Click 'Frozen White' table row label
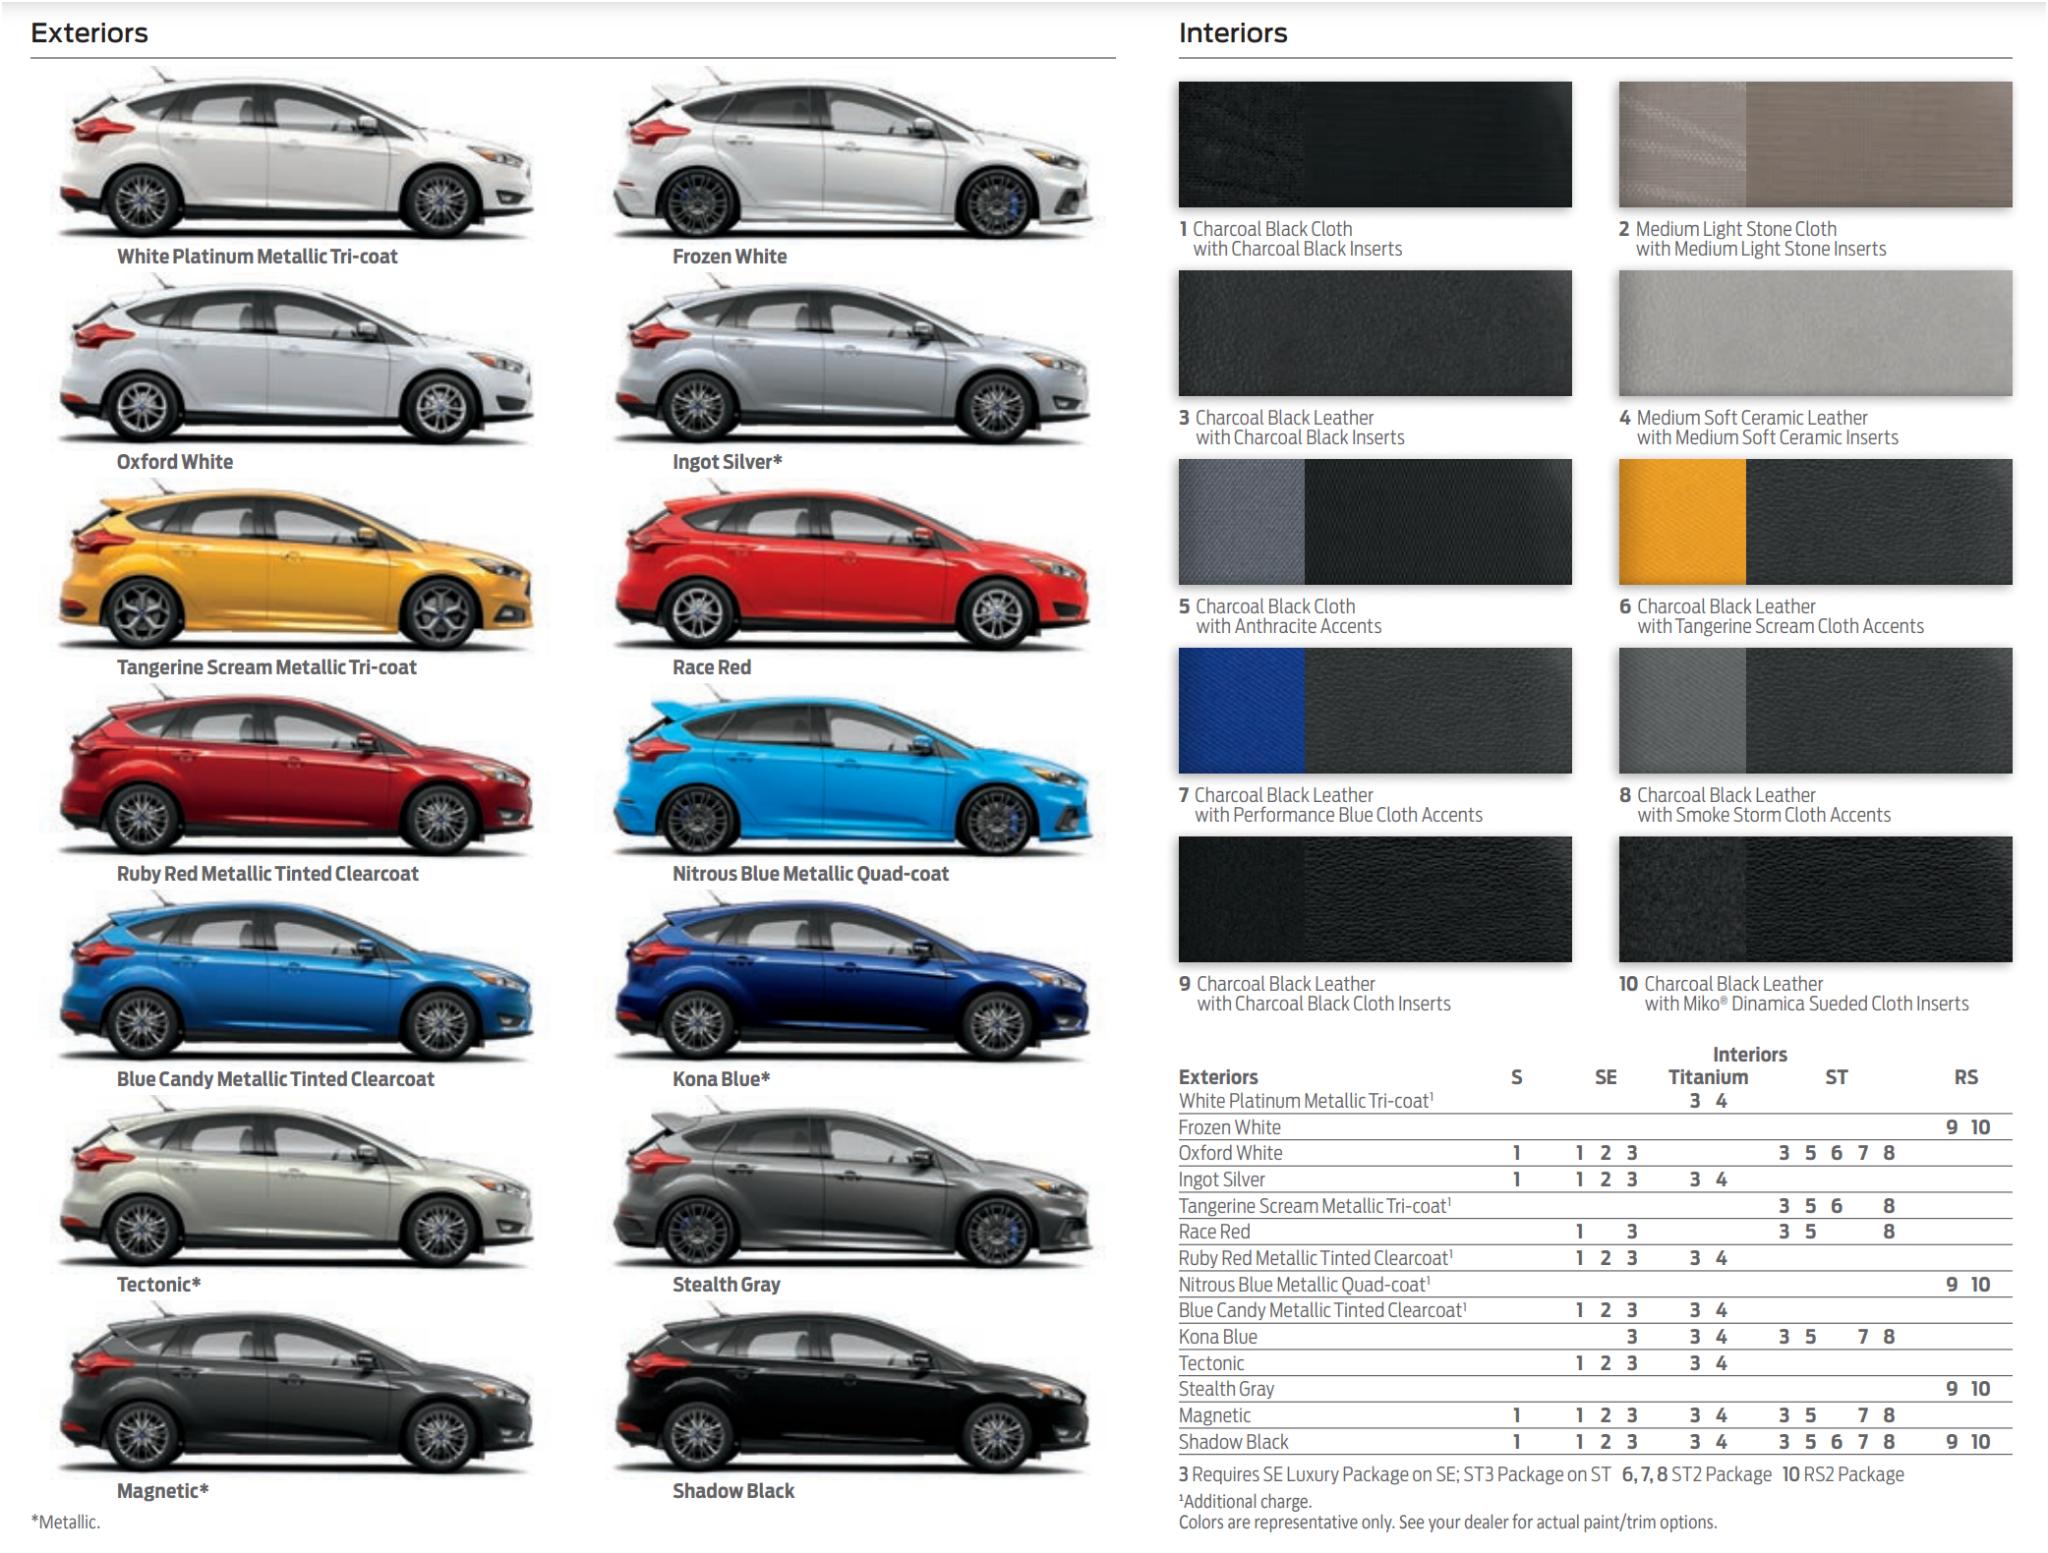This screenshot has width=2048, height=1553. pos(1229,1127)
